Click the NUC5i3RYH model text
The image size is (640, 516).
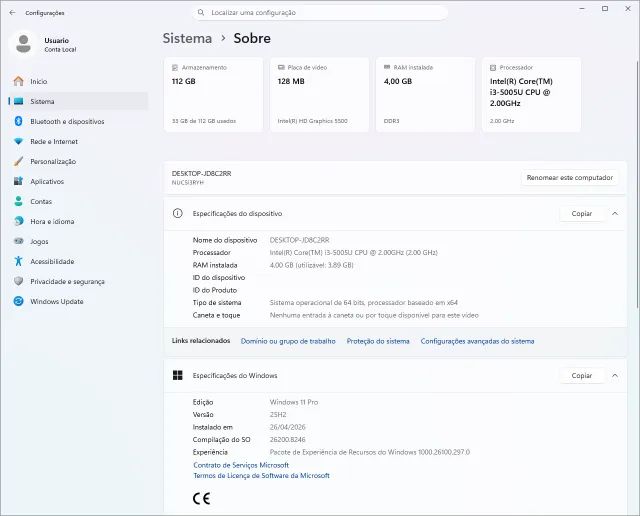click(x=187, y=182)
